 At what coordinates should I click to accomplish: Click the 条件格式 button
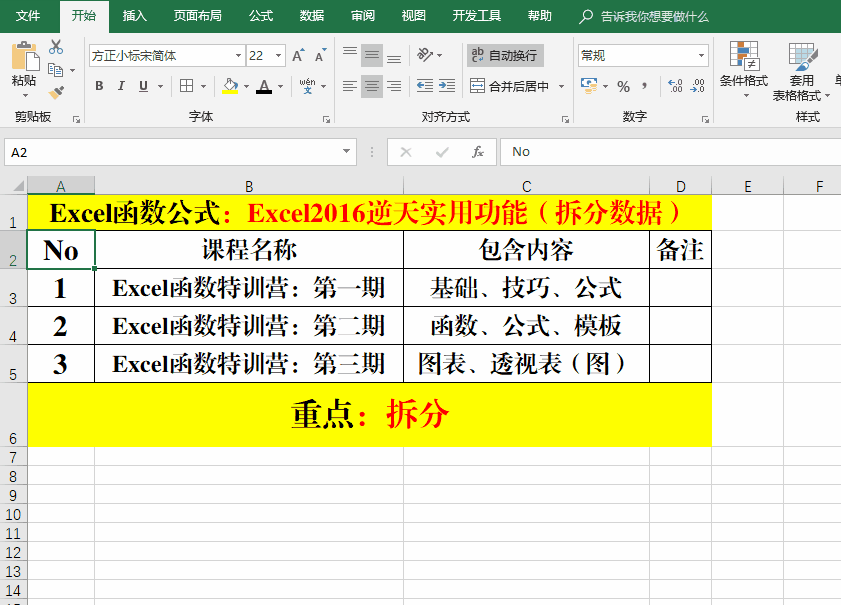click(744, 70)
